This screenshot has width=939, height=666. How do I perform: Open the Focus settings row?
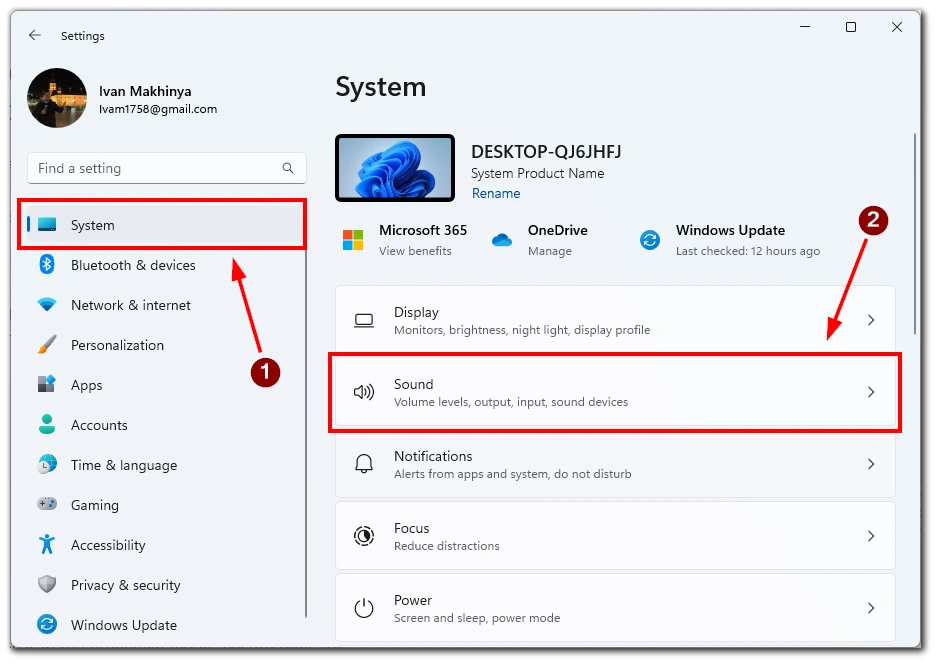tap(615, 536)
